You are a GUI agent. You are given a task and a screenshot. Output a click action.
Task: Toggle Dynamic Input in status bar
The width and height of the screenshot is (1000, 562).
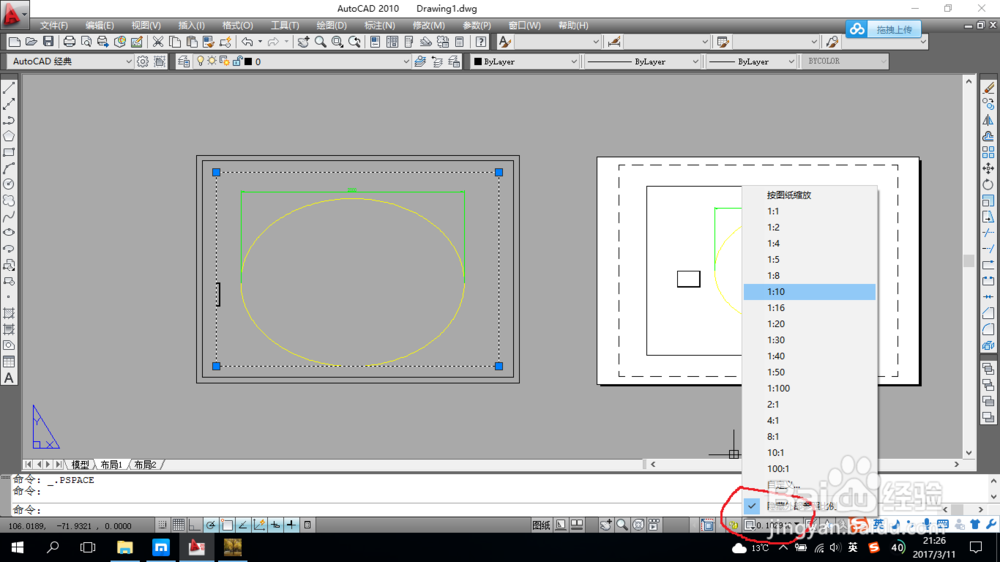pyautogui.click(x=276, y=525)
